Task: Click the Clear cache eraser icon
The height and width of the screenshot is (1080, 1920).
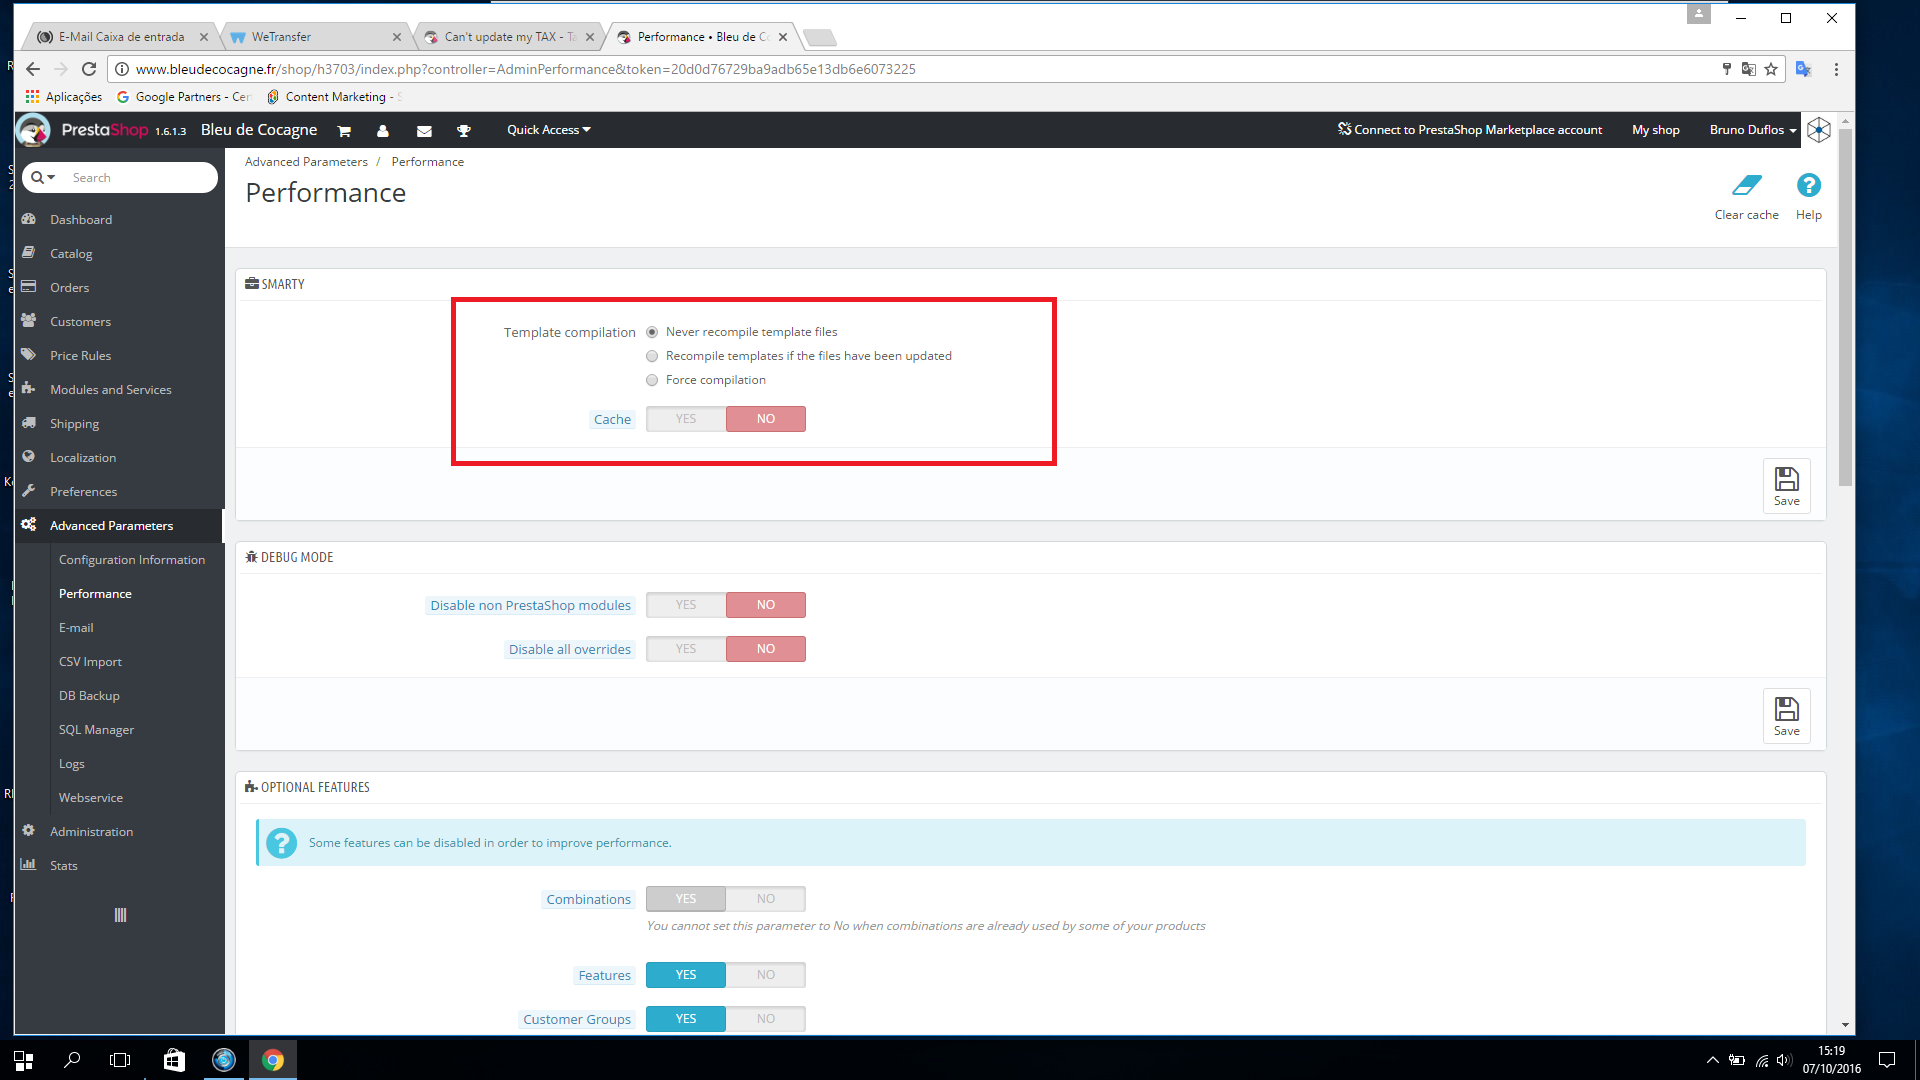Action: tap(1746, 186)
